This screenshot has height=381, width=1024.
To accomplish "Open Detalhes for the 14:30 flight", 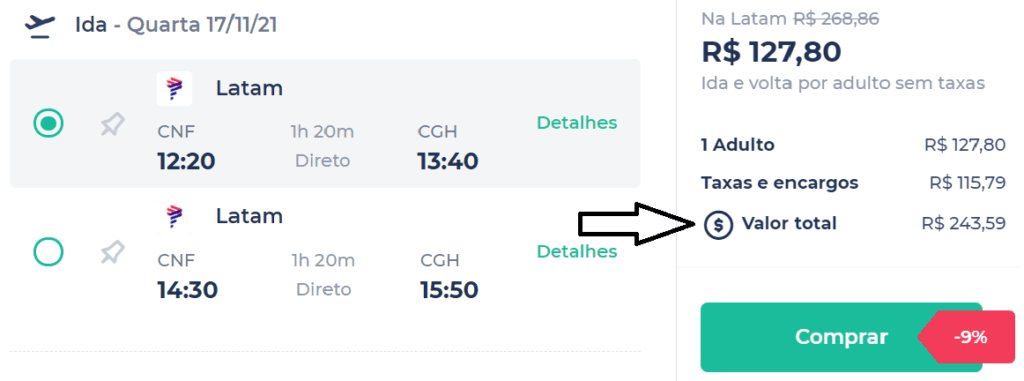I will coord(577,251).
